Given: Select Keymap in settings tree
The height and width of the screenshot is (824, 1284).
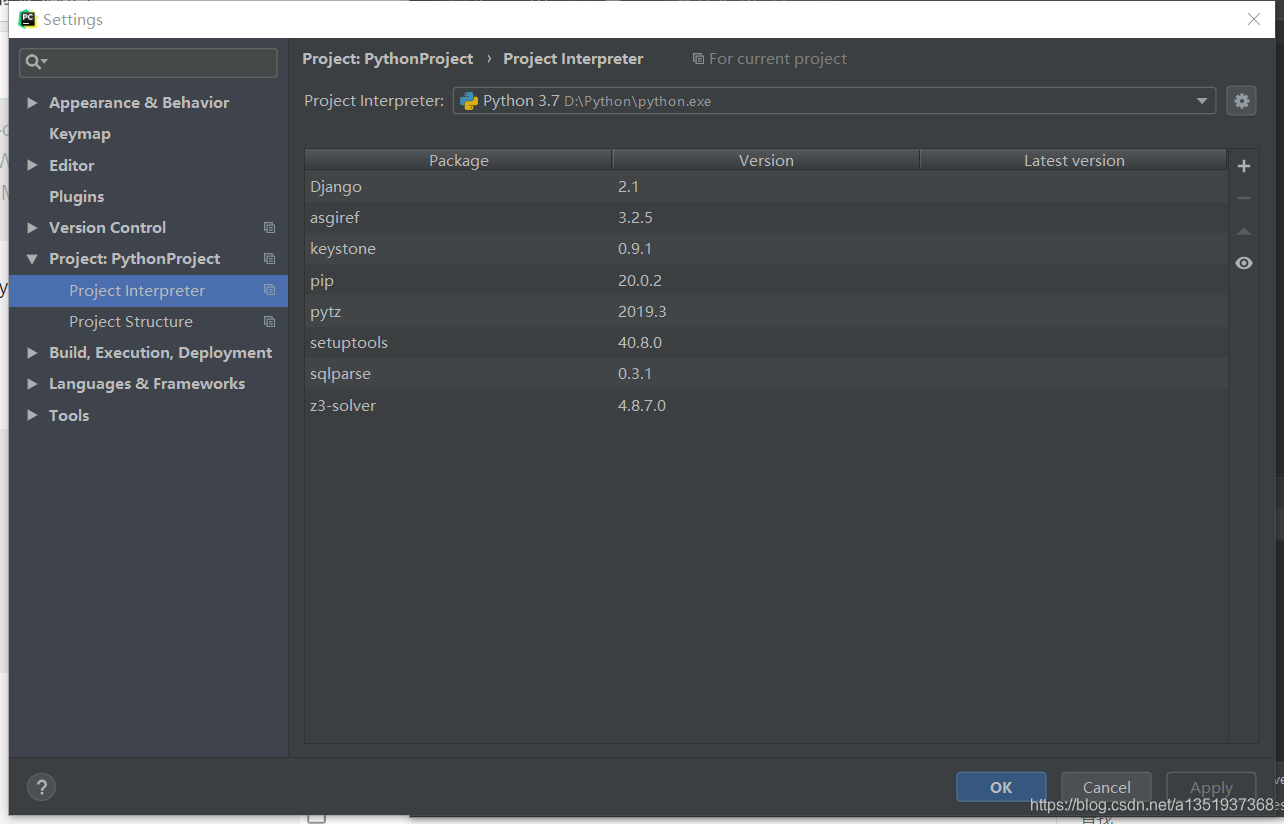Looking at the screenshot, I should (80, 134).
